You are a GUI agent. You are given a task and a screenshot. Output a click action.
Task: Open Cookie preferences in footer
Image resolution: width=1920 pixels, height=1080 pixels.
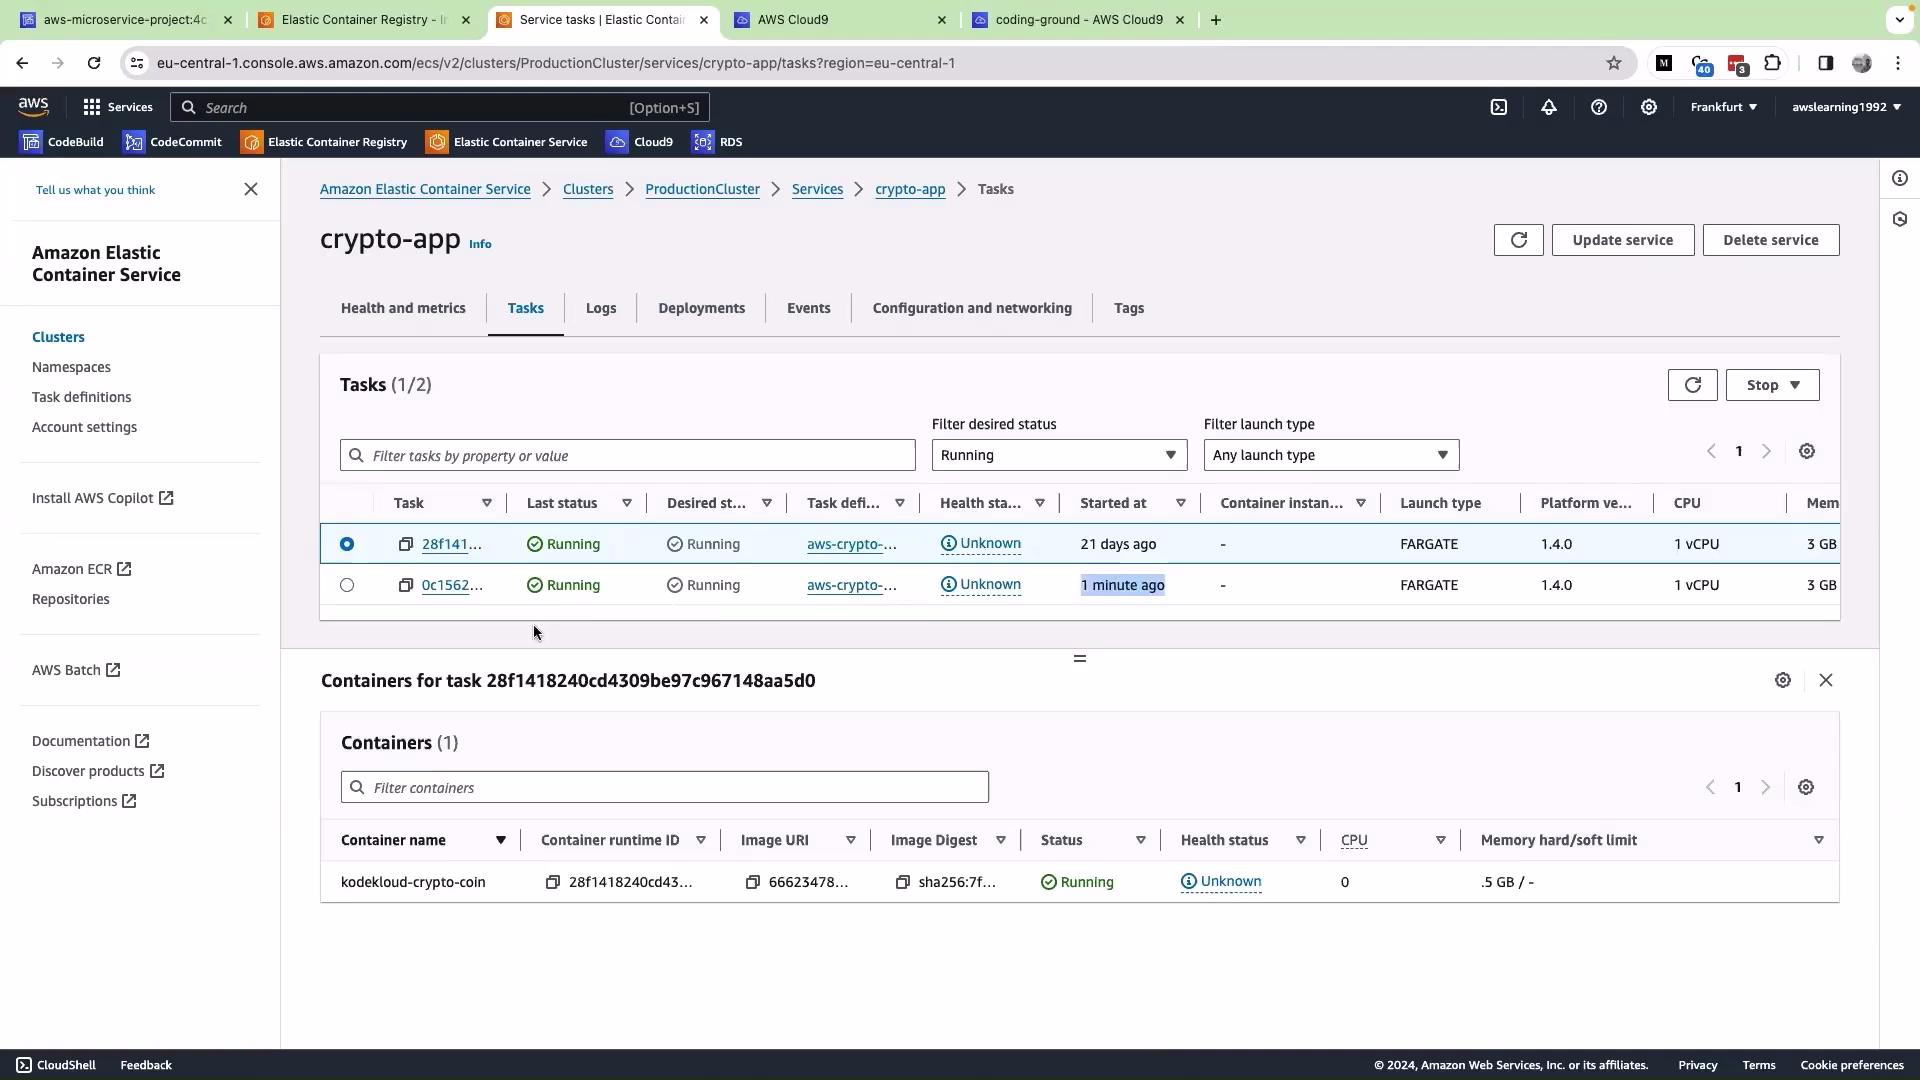(1852, 1065)
